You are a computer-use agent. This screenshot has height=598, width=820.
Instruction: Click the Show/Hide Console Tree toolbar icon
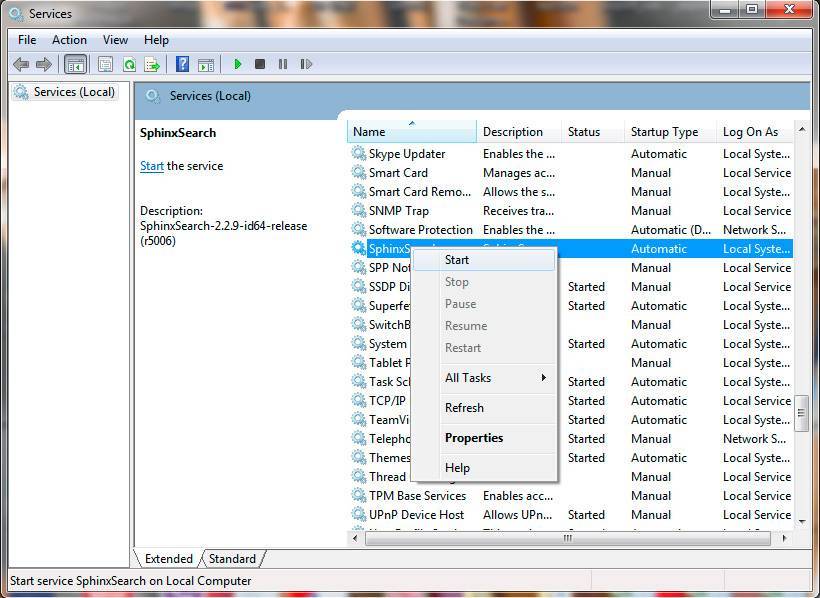75,64
